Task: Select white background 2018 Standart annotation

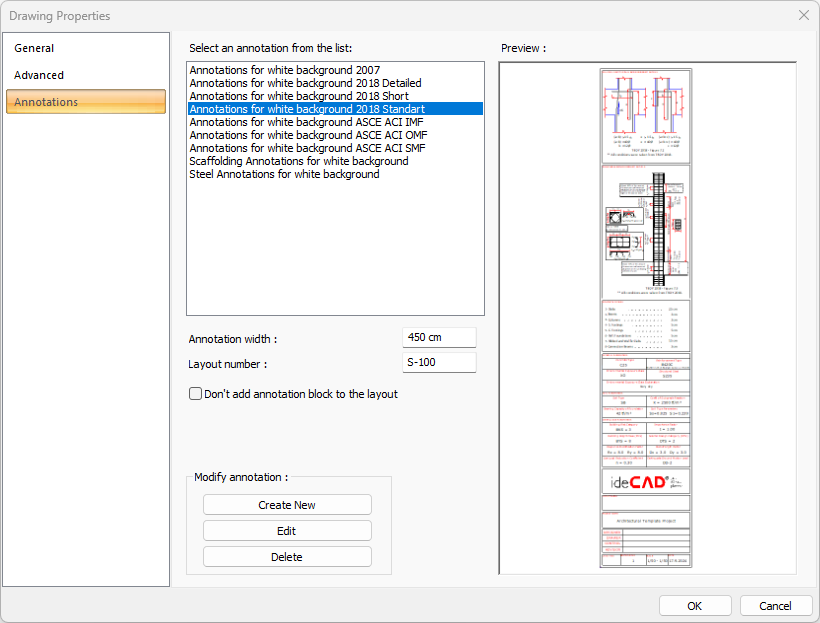Action: coord(306,109)
